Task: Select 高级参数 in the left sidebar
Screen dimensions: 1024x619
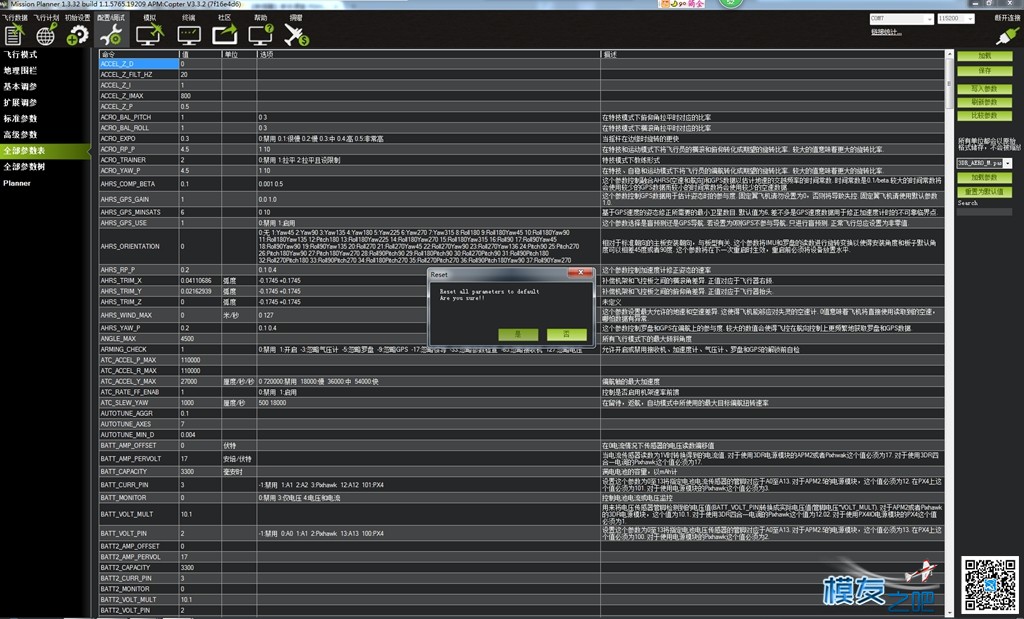Action: 20,135
